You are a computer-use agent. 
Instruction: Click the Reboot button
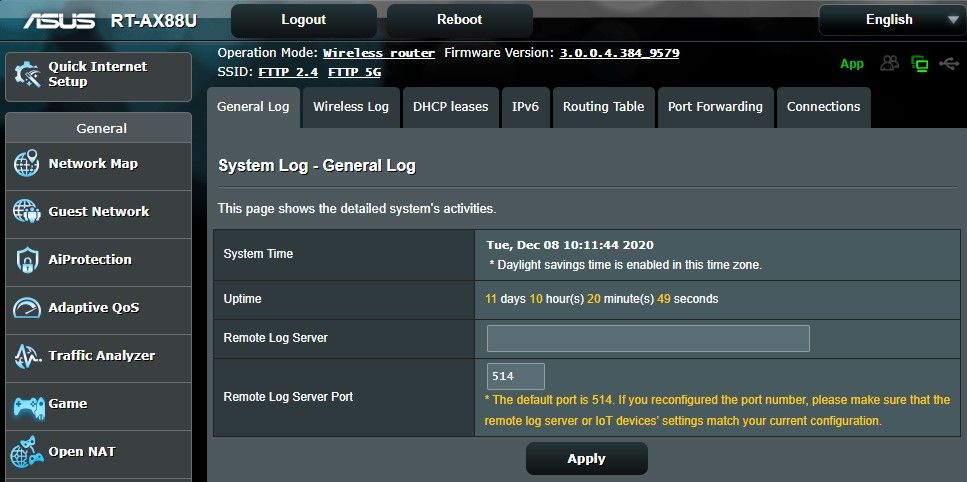point(459,20)
